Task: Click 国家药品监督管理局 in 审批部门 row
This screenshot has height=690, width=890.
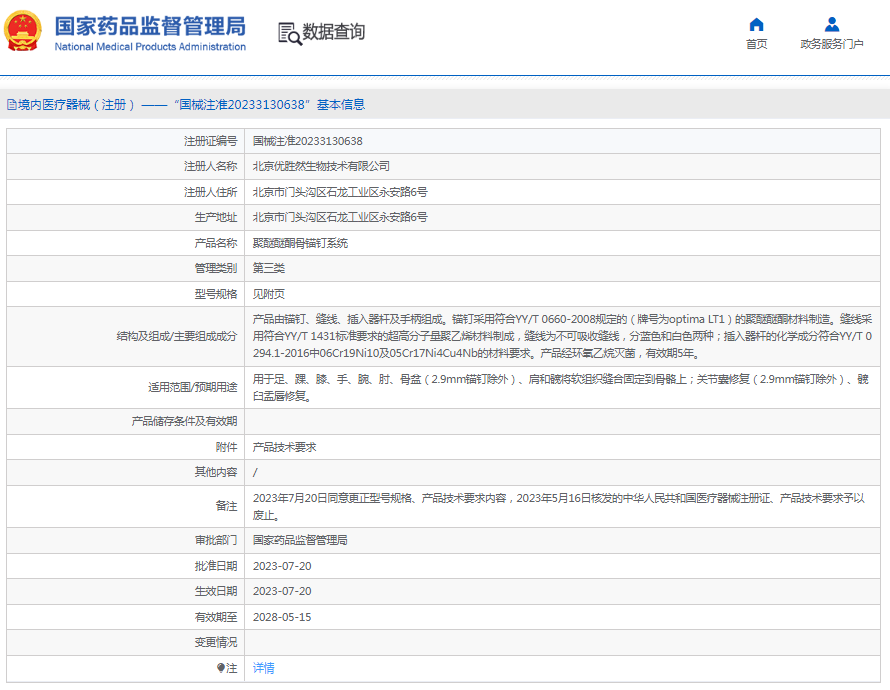Action: click(x=300, y=540)
